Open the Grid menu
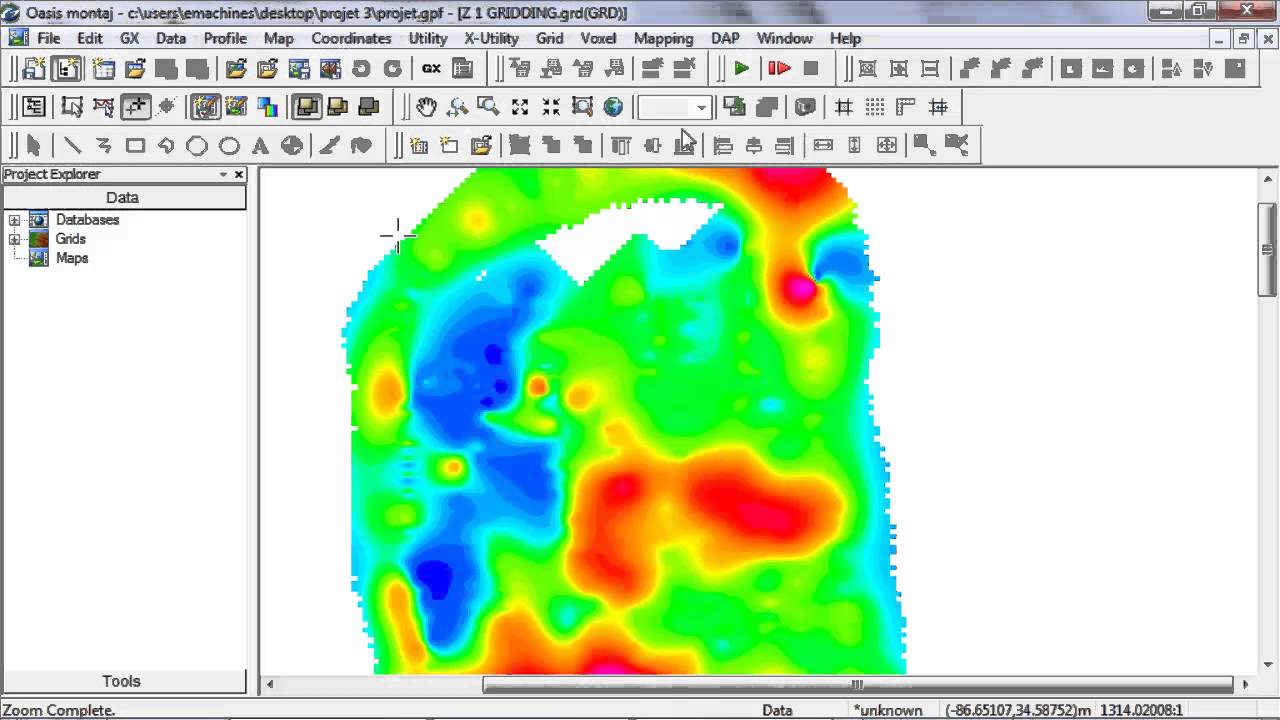Viewport: 1280px width, 720px height. [549, 38]
